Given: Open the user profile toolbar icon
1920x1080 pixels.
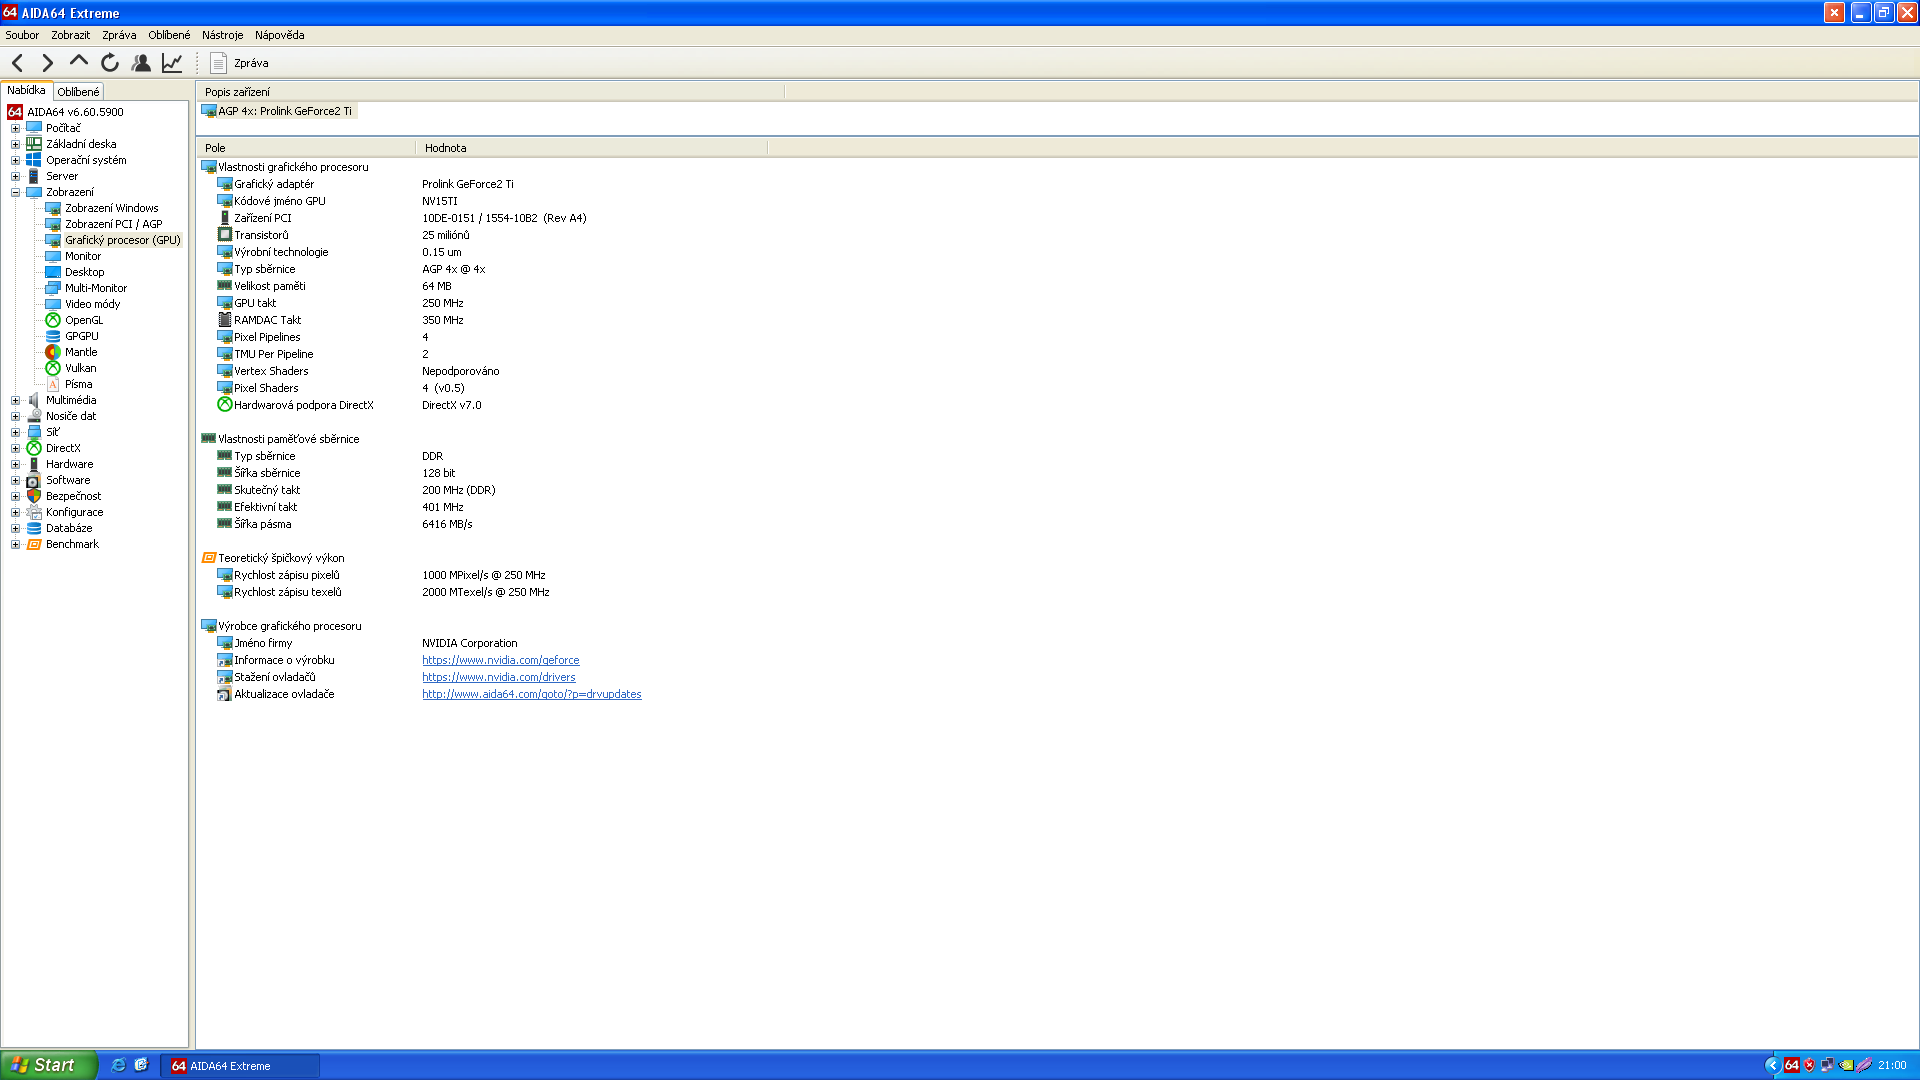Looking at the screenshot, I should click(x=141, y=63).
